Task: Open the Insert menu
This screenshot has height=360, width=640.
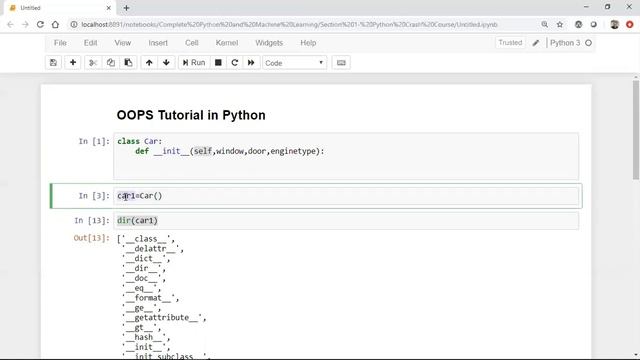Action: point(158,43)
